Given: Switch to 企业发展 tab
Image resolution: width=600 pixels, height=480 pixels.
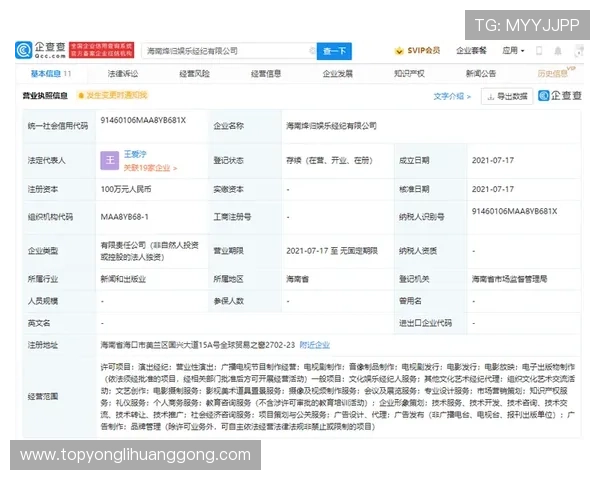Looking at the screenshot, I should pyautogui.click(x=338, y=73).
